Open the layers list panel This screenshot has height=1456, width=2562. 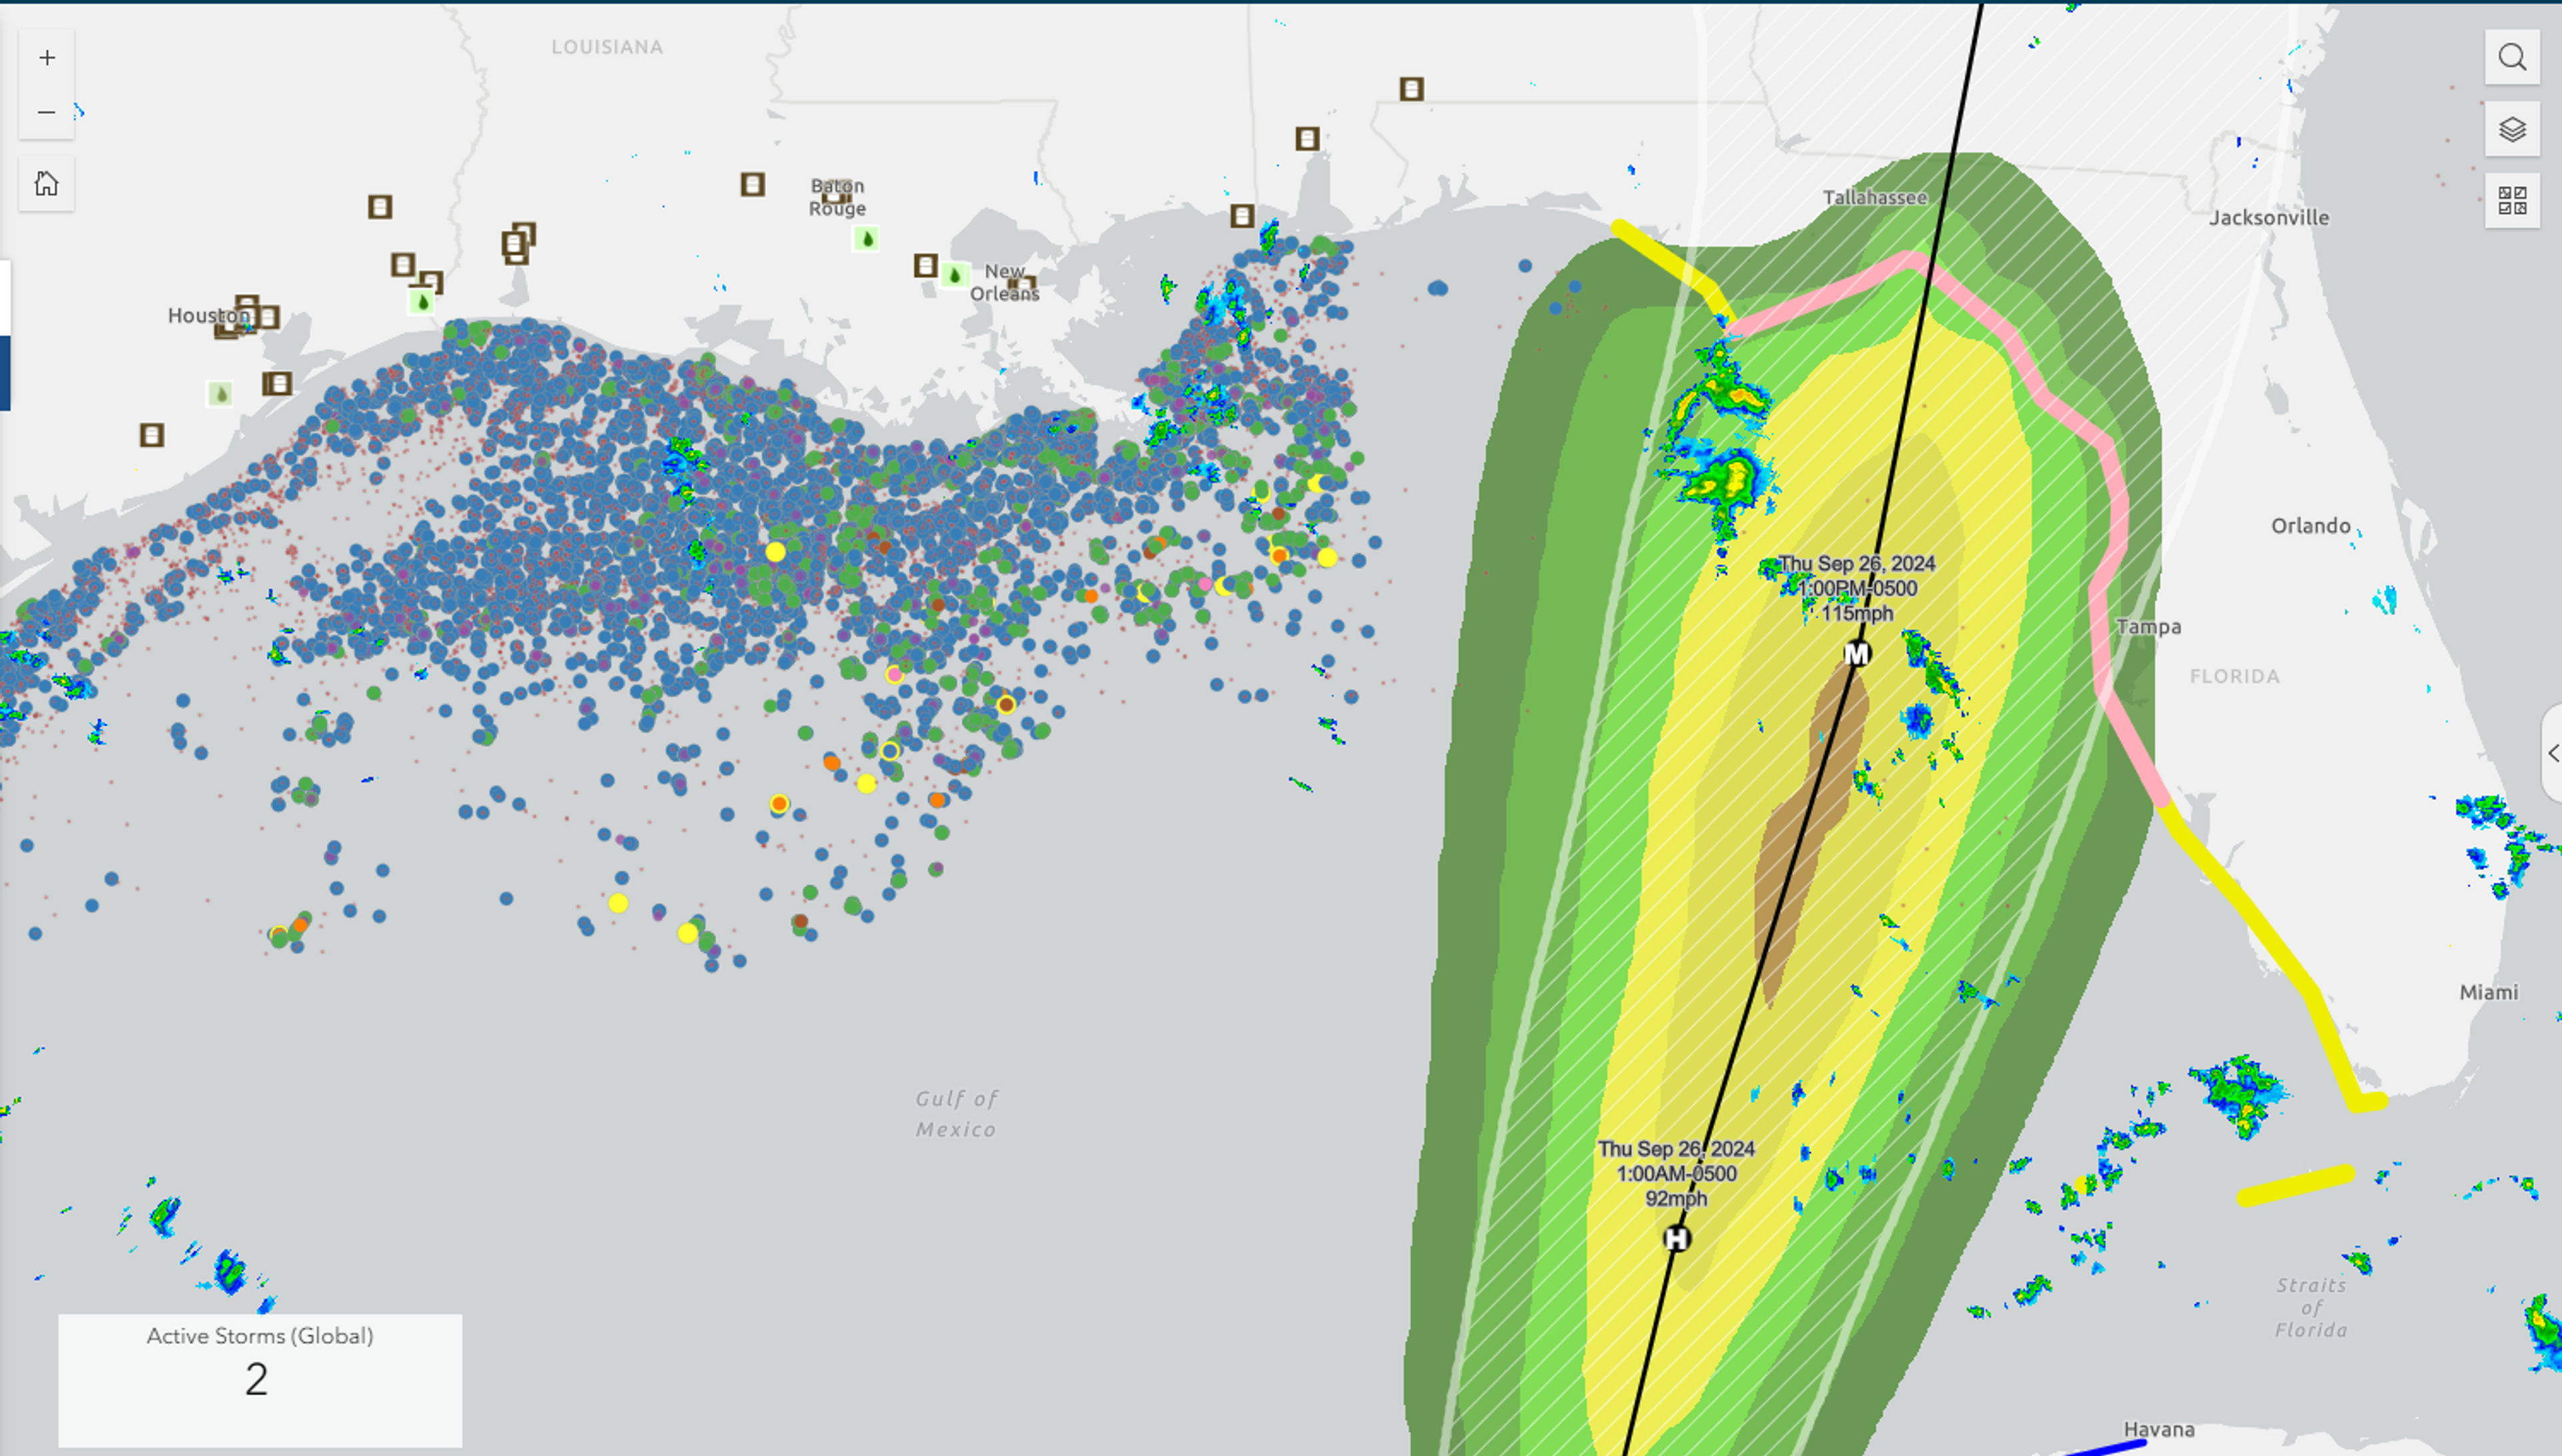[x=2512, y=129]
